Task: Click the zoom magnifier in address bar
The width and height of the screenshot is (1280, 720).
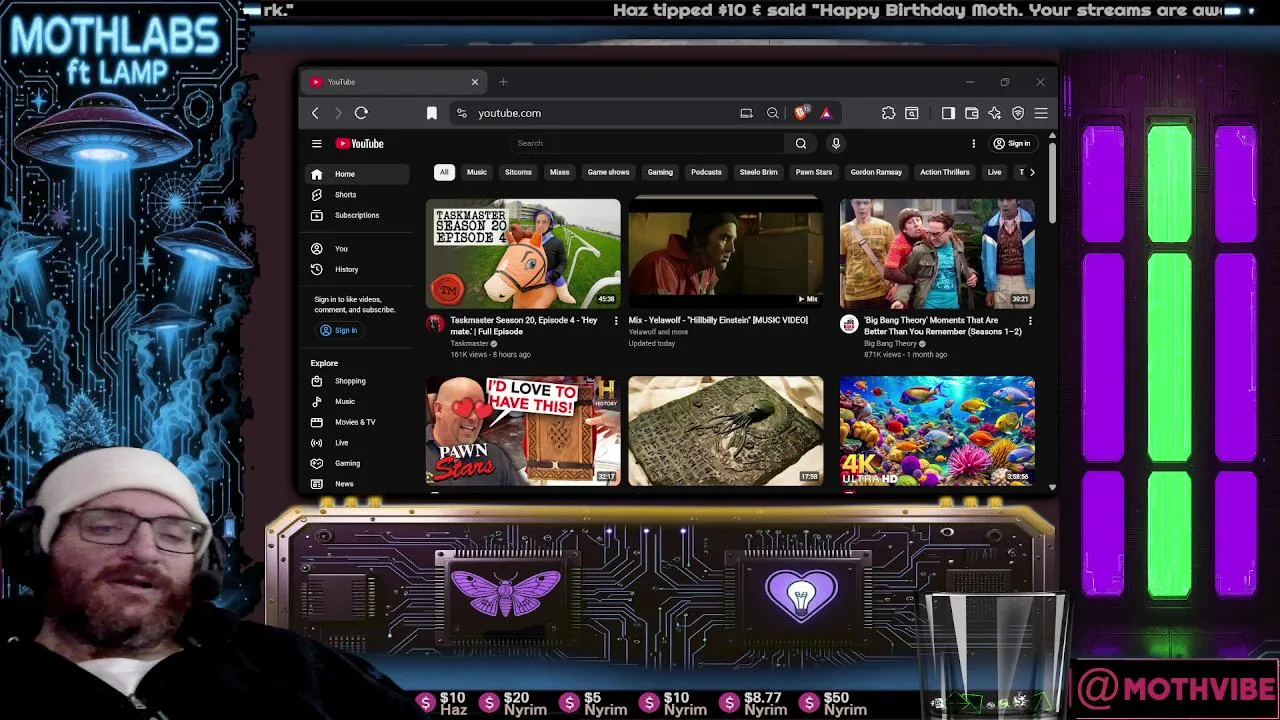Action: click(x=773, y=113)
